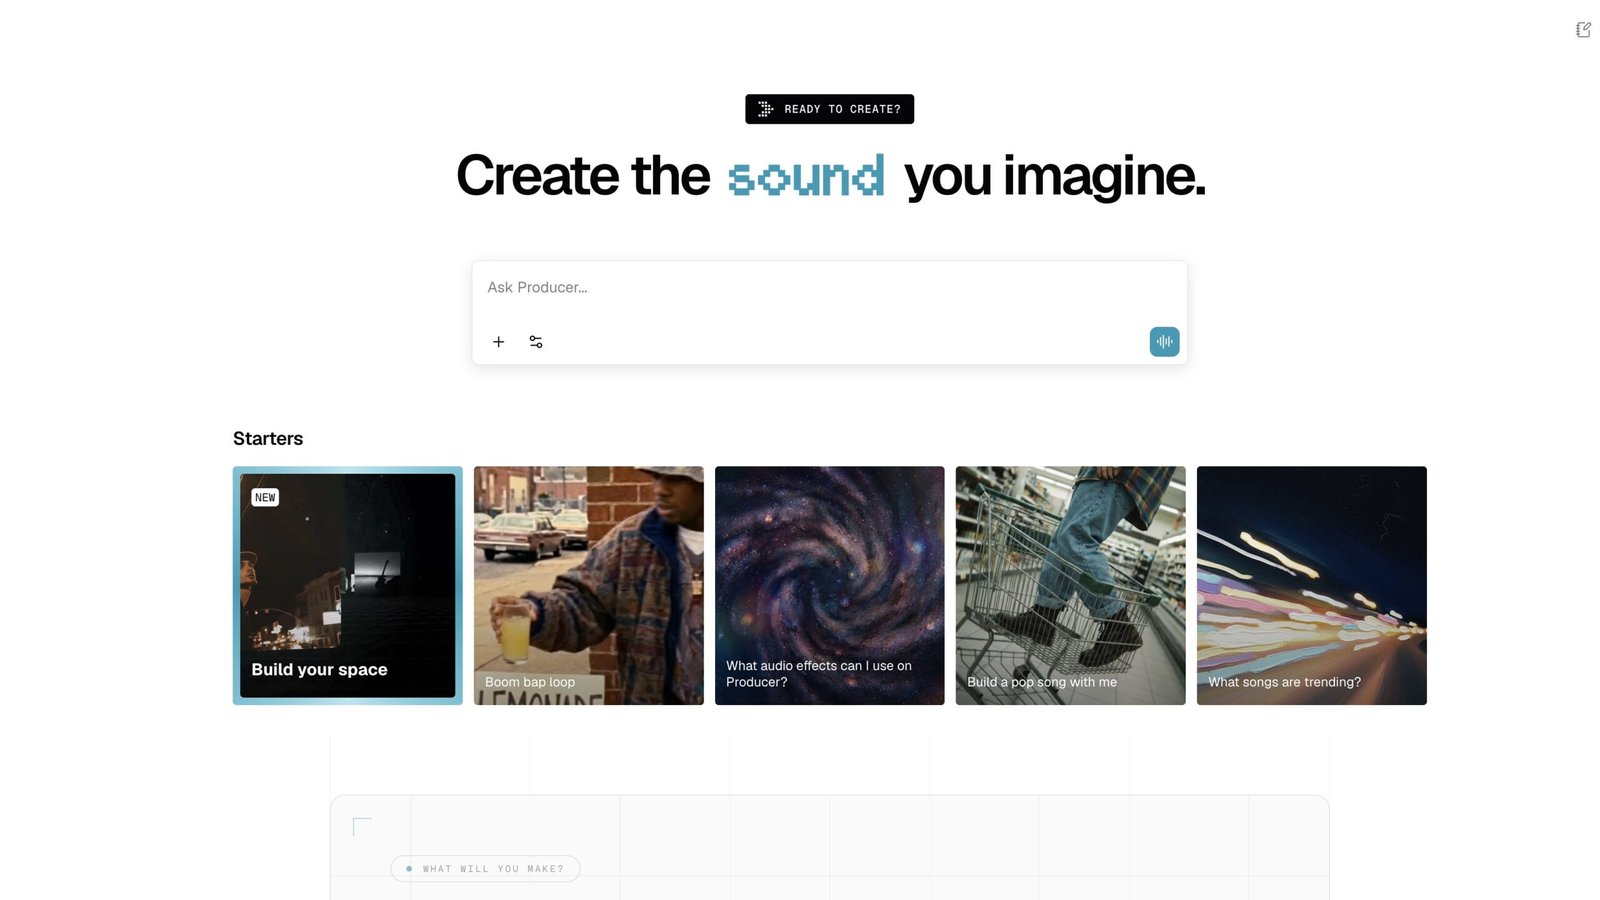
Task: Click the corner bracket icon in lower panel
Action: click(362, 826)
